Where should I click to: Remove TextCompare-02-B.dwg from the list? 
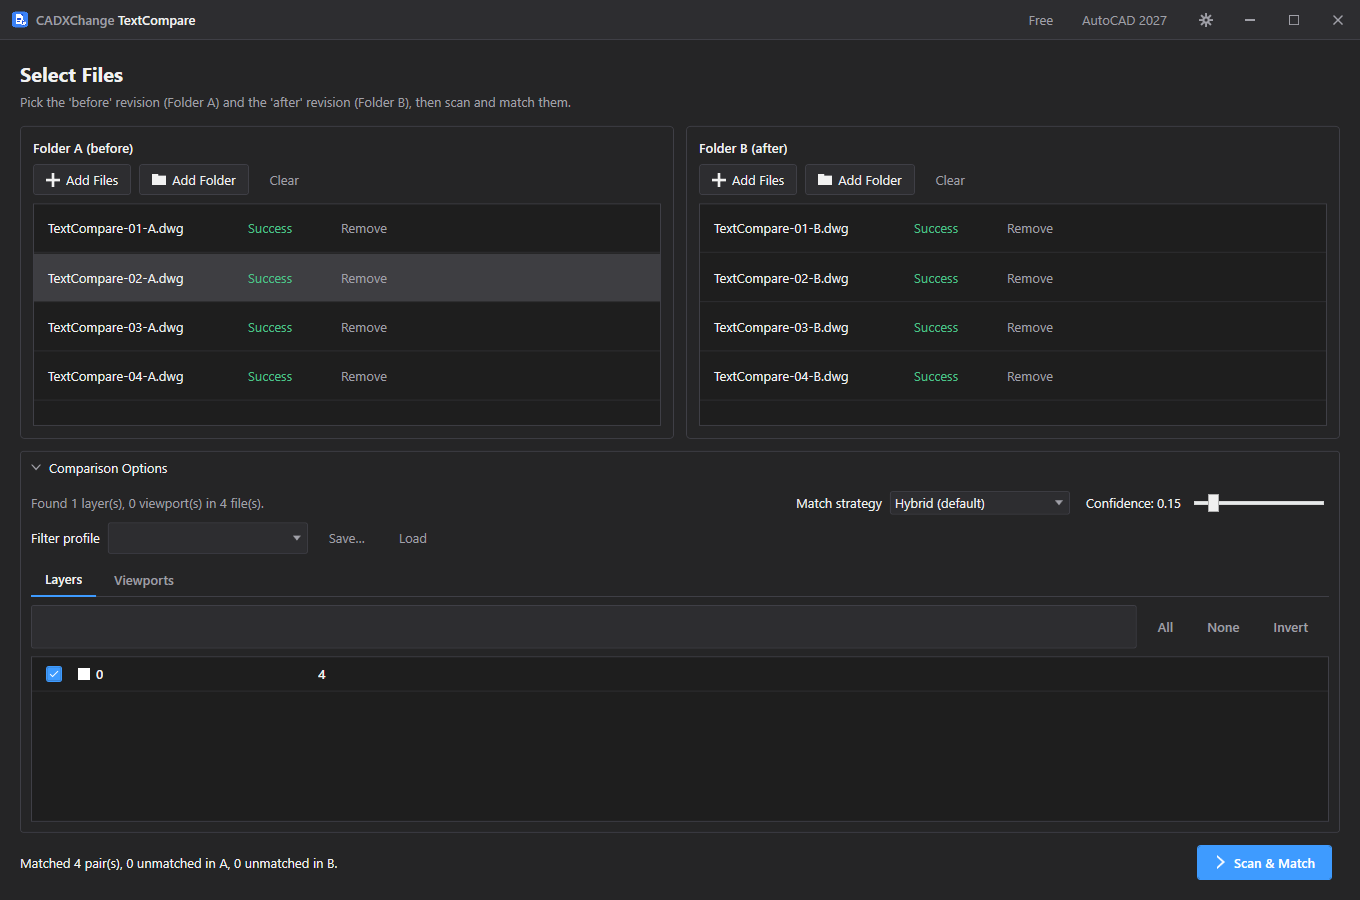(1030, 279)
